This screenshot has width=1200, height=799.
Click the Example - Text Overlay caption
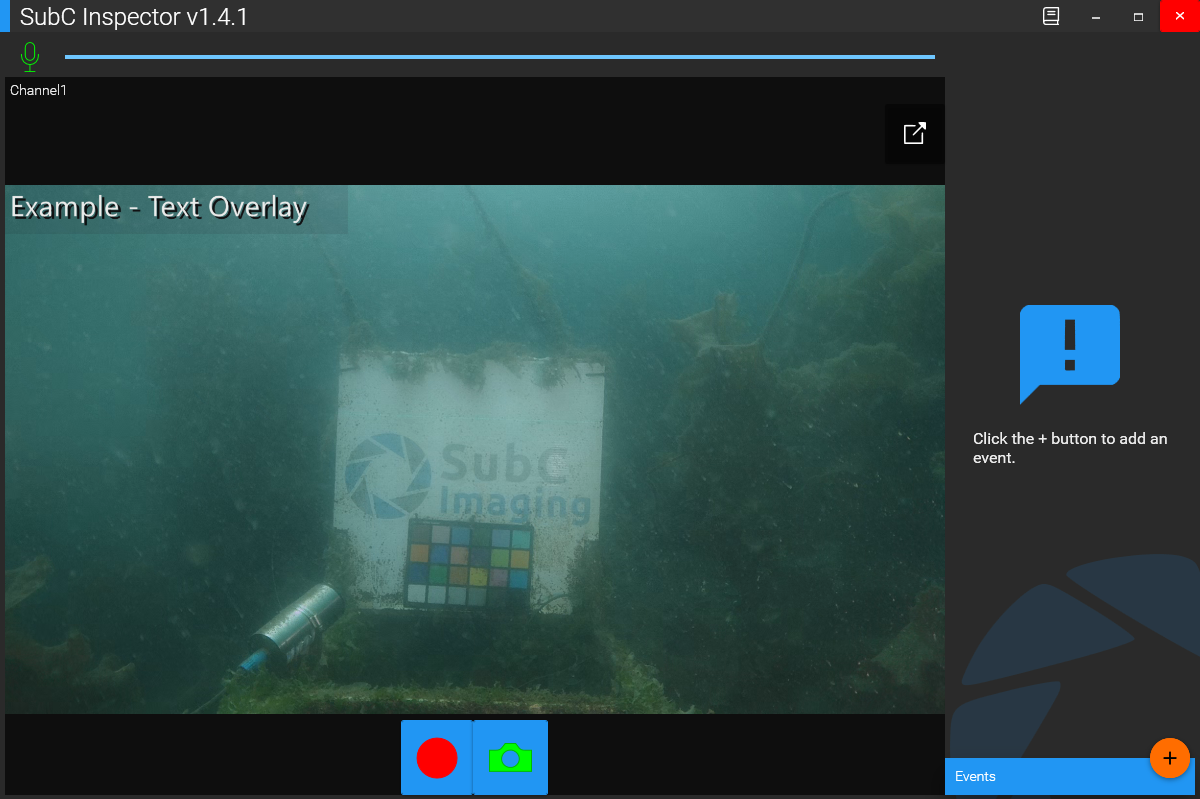[159, 208]
